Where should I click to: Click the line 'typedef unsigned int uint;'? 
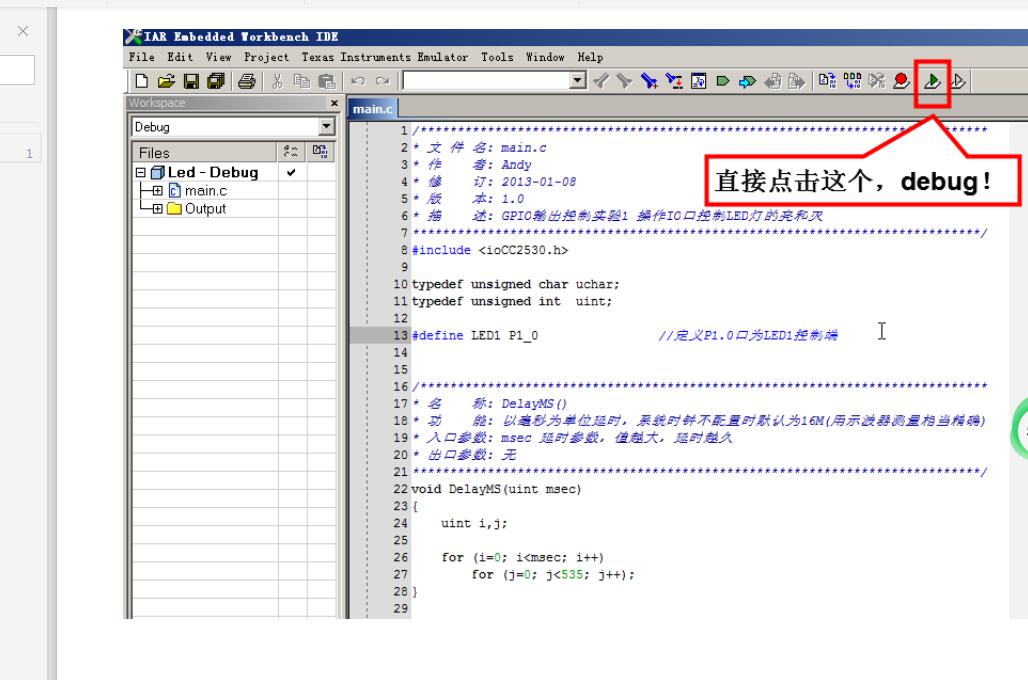pos(512,302)
